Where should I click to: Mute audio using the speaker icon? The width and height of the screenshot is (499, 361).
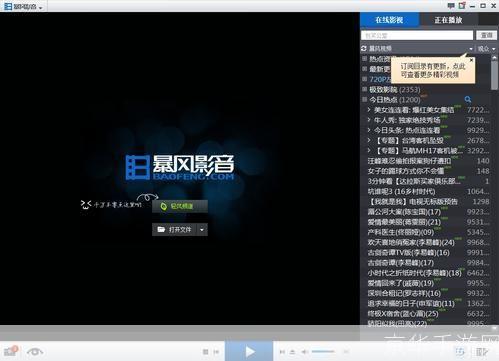click(x=304, y=352)
